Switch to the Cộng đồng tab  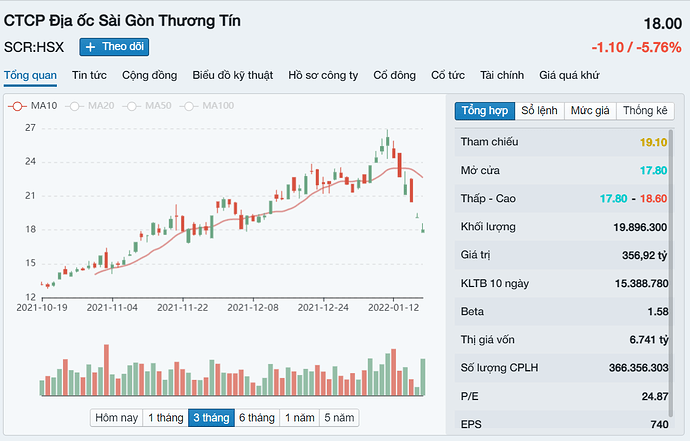coord(149,75)
